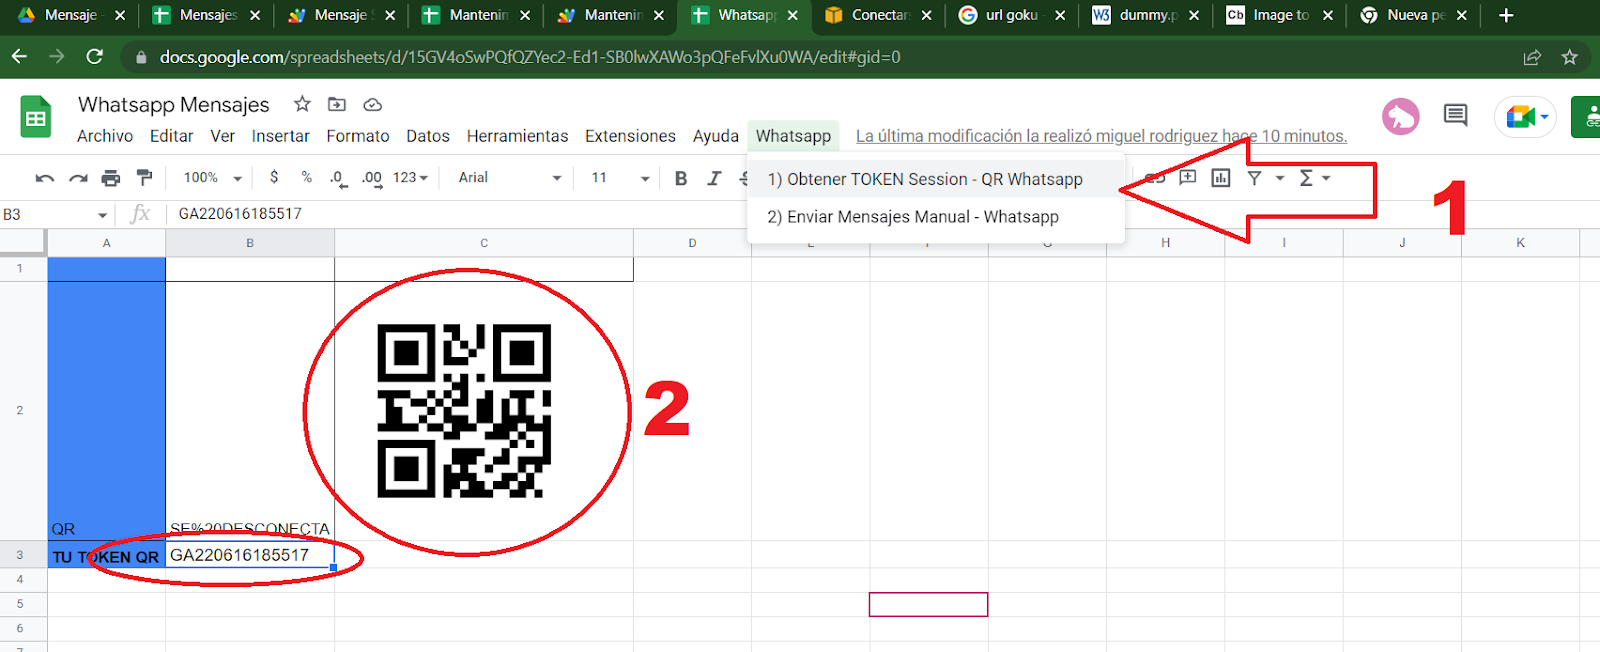Open the Datos menu
Screen dimensions: 1600x652
click(x=428, y=136)
